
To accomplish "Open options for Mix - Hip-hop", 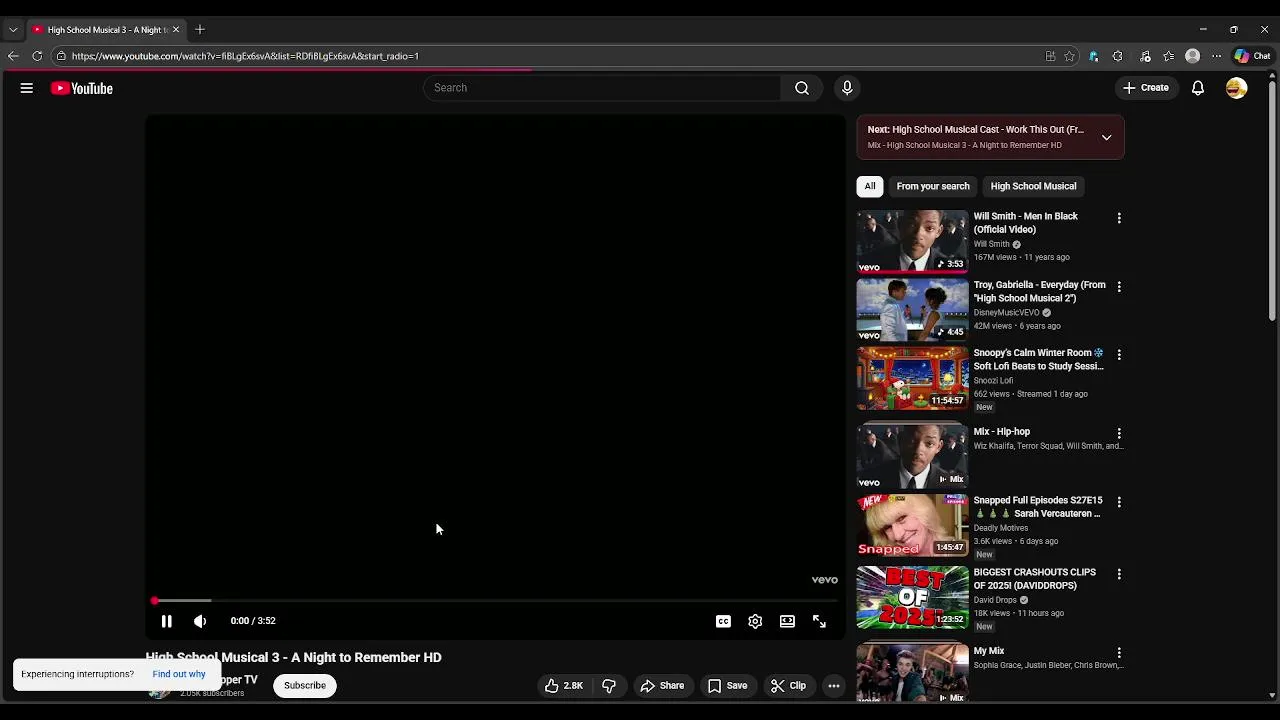I will (1119, 434).
